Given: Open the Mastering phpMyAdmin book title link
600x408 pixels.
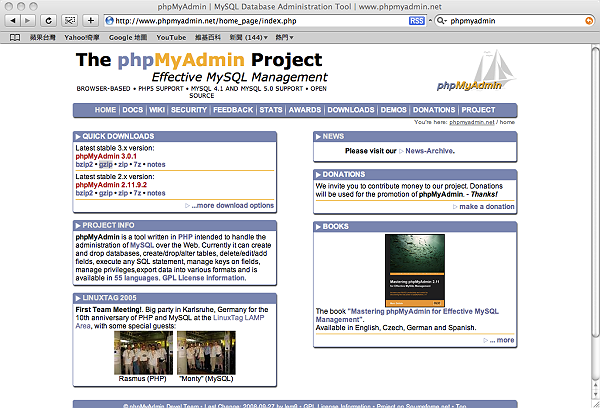Looking at the screenshot, I should [x=407, y=315].
